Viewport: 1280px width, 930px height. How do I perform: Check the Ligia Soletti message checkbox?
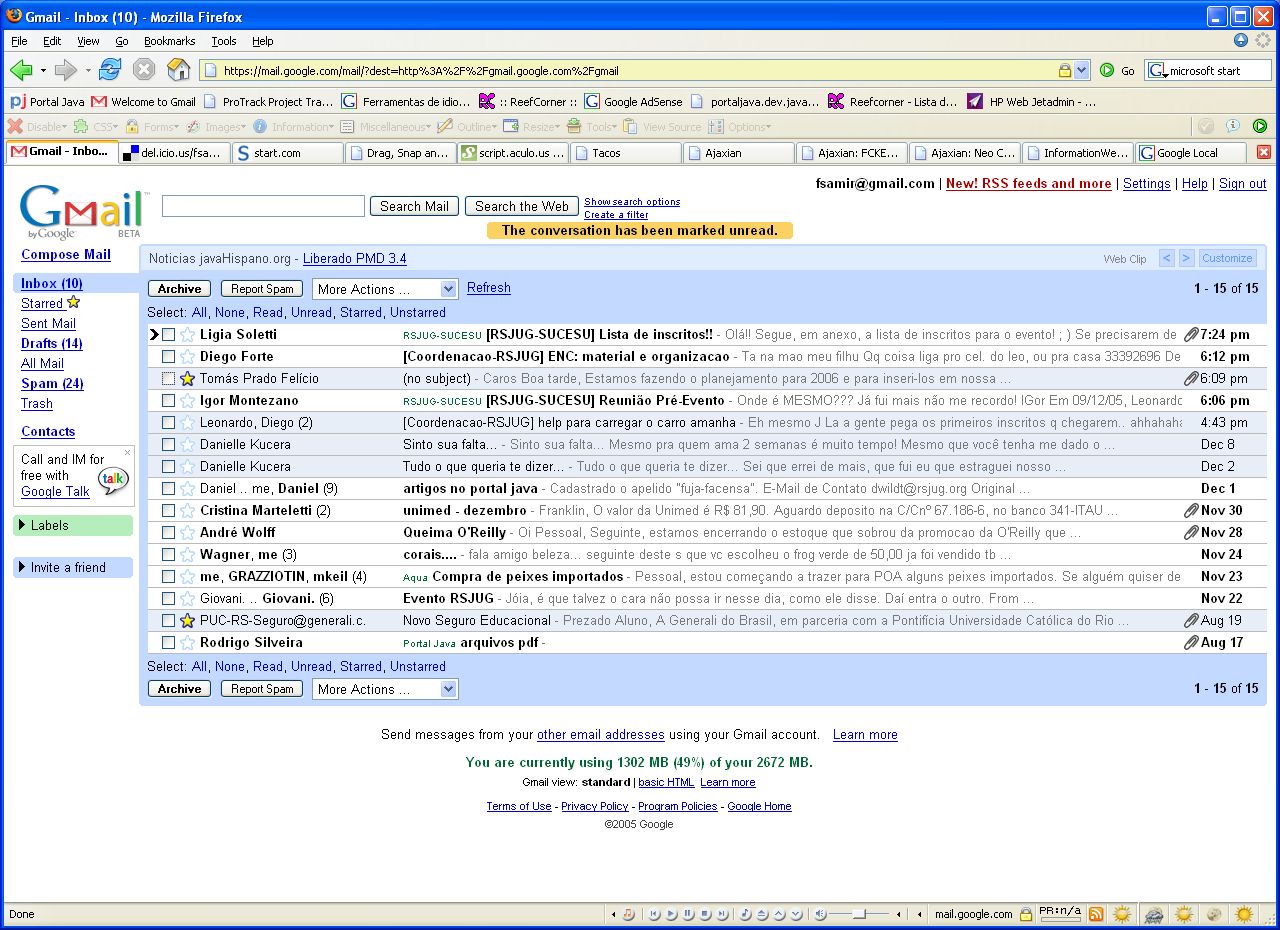click(168, 335)
